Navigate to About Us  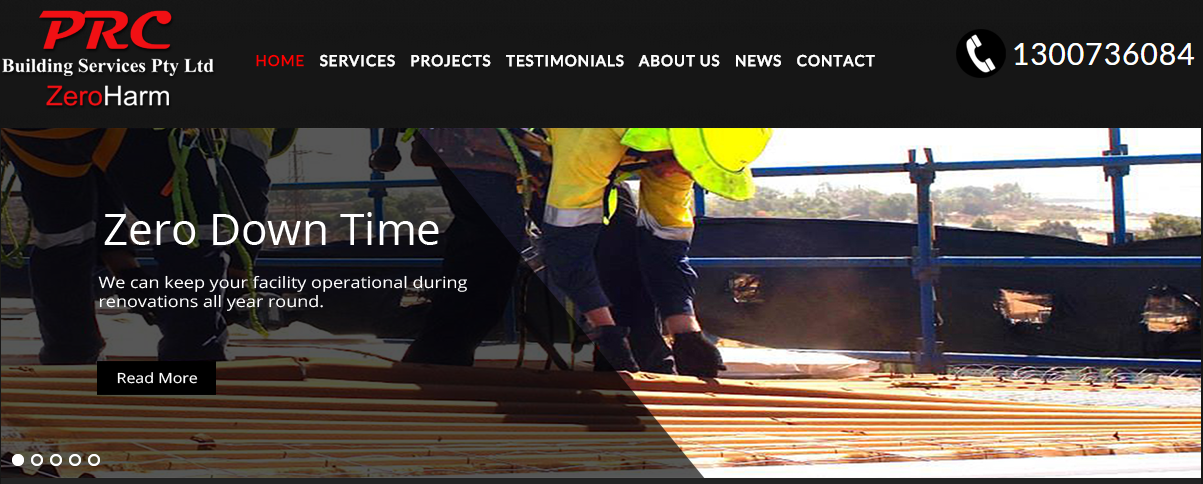679,61
